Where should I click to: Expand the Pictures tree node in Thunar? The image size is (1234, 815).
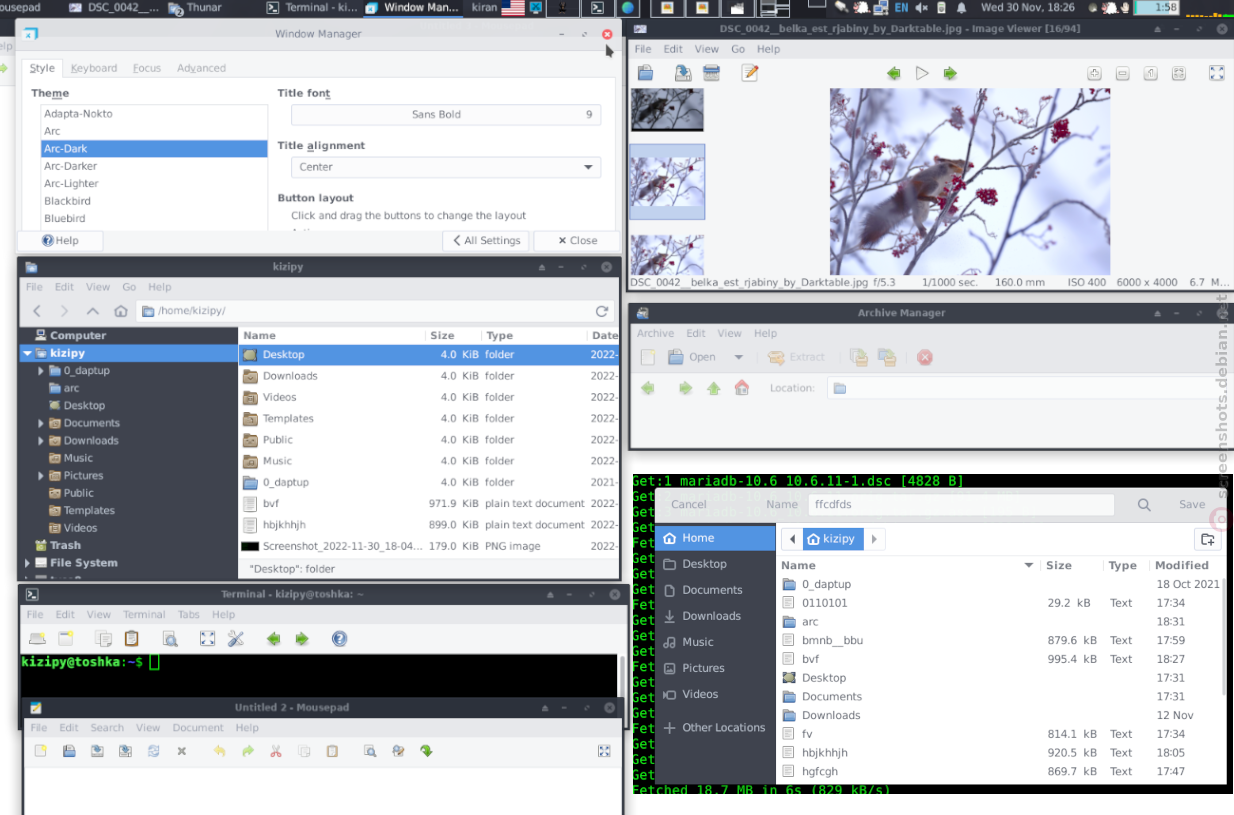41,476
